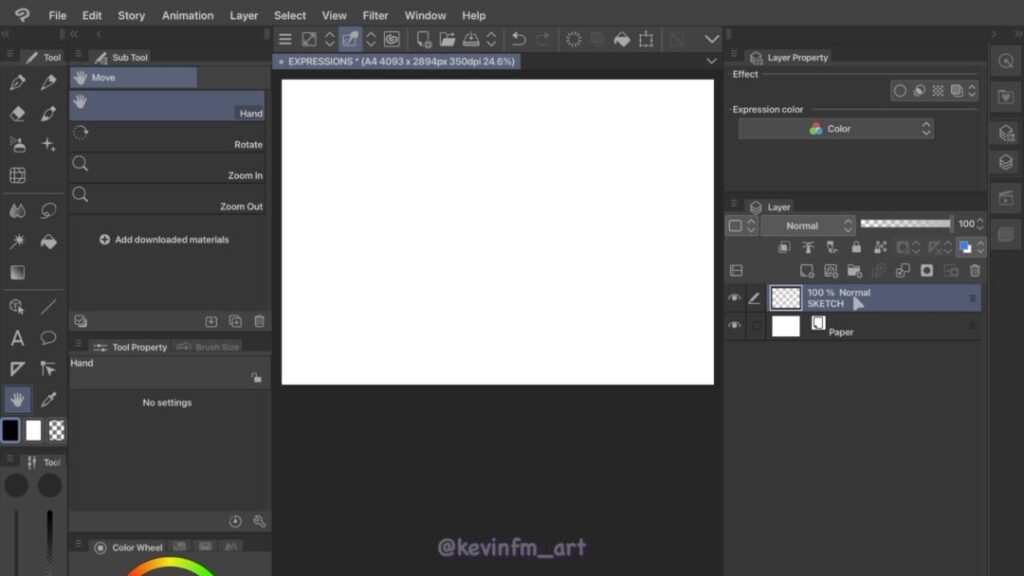Click the Open file folder icon

click(x=447, y=39)
